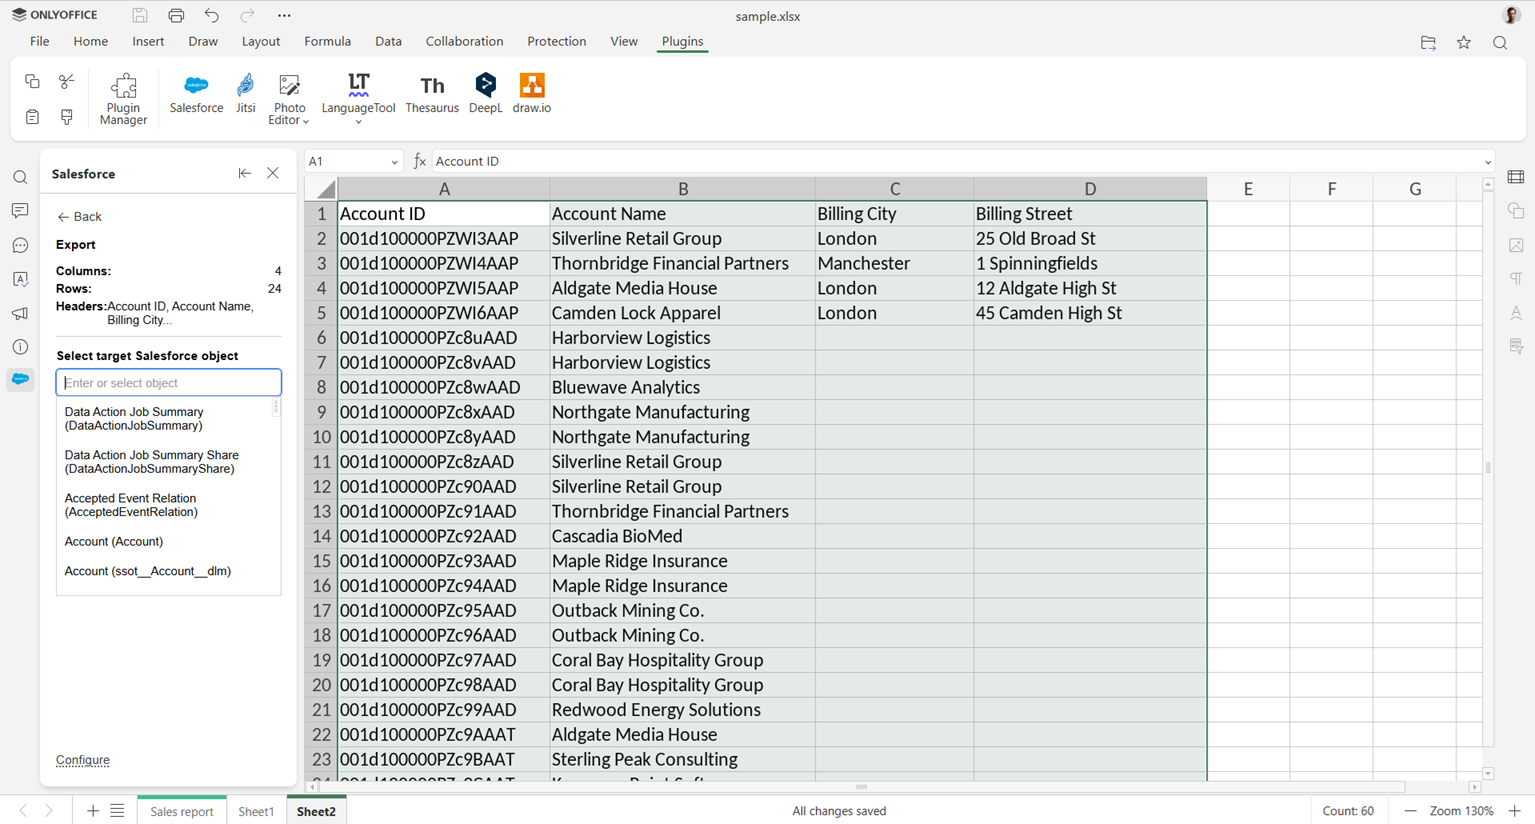Launch the DeepL translator plugin

coord(485,94)
